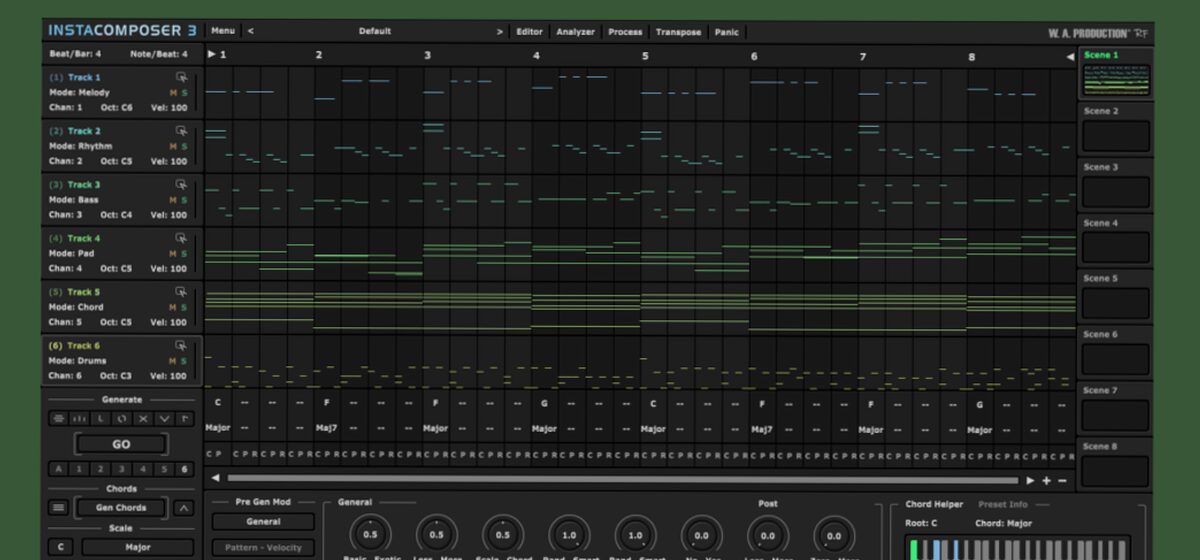The width and height of the screenshot is (1200, 560).
Task: Solo Track 1
Action: point(184,92)
